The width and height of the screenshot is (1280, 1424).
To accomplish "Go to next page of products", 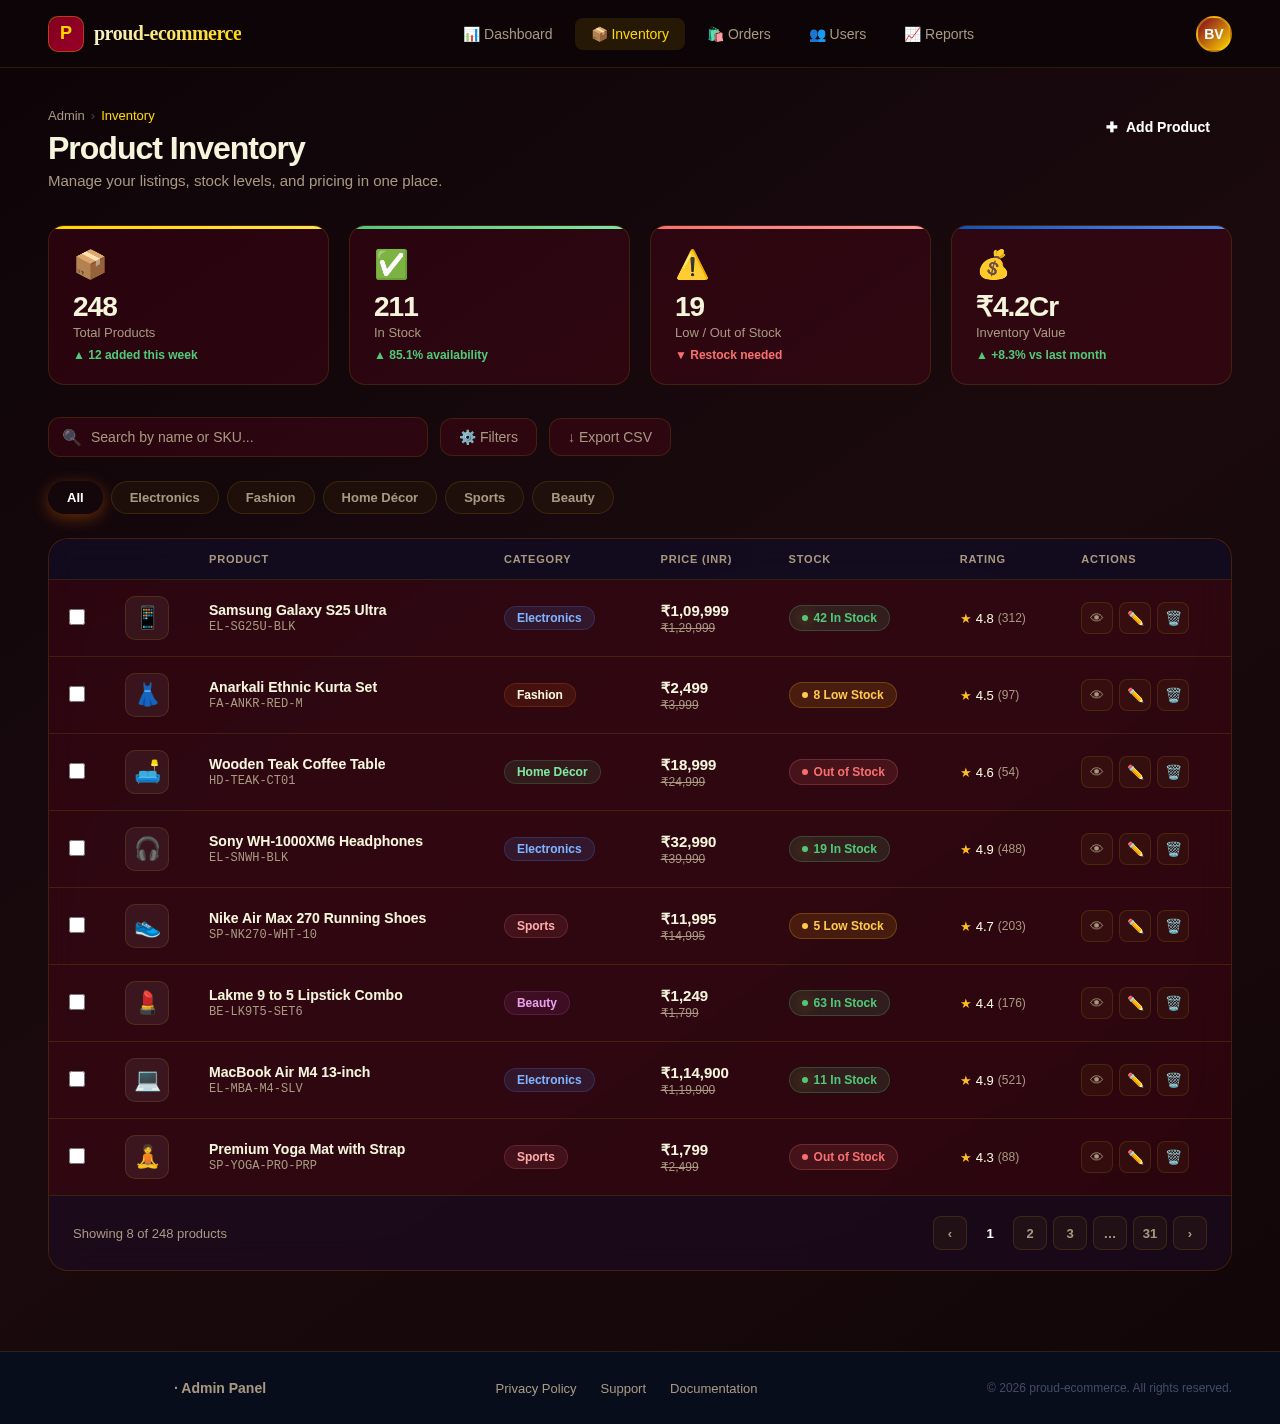I will pos(1189,1233).
